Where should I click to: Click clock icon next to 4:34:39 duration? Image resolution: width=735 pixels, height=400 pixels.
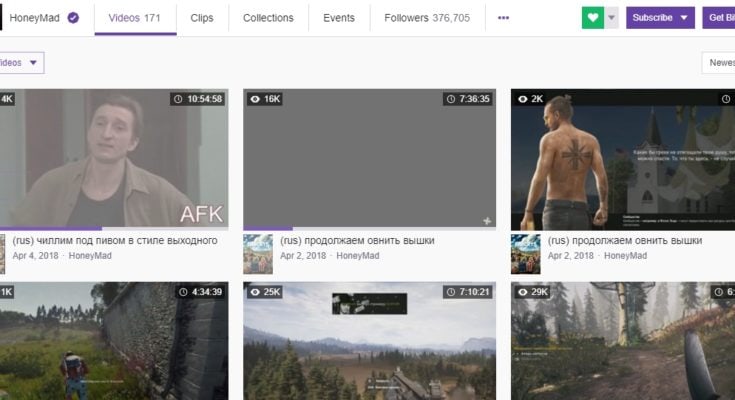pos(183,292)
